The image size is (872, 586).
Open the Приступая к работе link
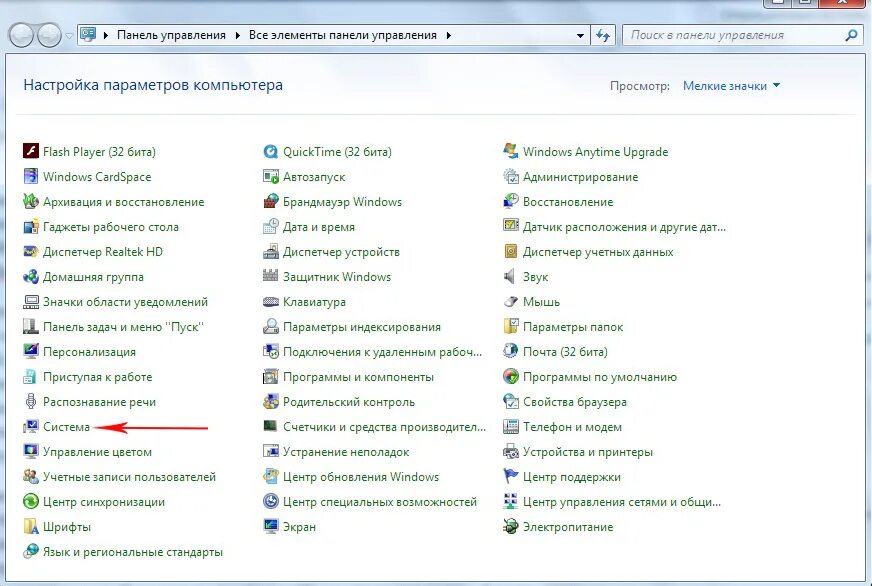[x=97, y=377]
